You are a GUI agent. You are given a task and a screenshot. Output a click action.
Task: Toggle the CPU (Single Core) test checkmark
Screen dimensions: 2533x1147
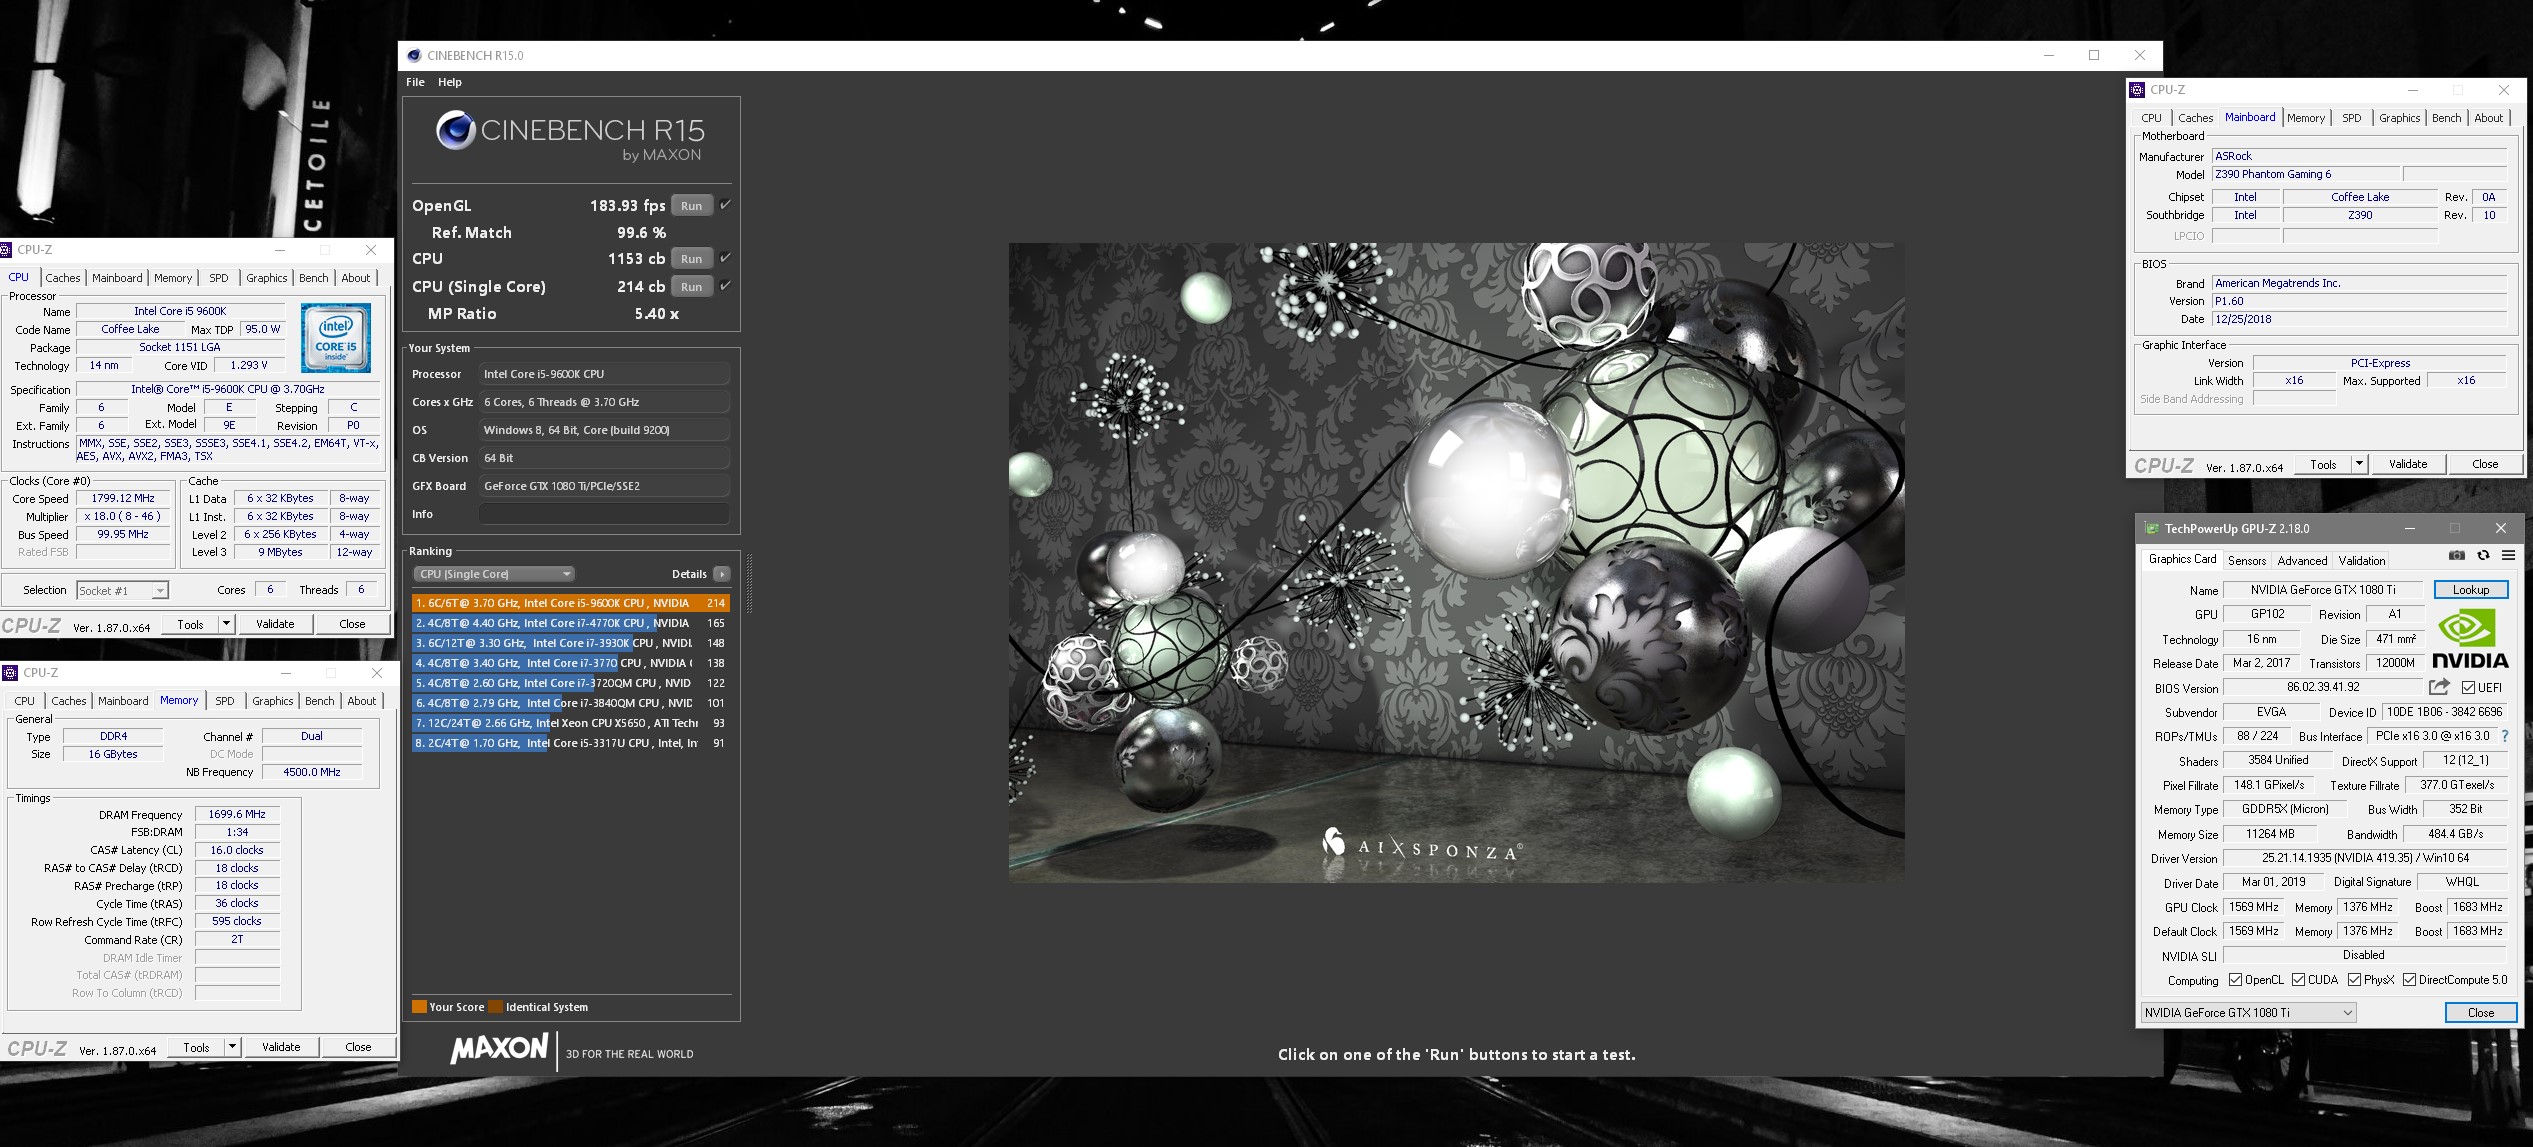point(726,286)
